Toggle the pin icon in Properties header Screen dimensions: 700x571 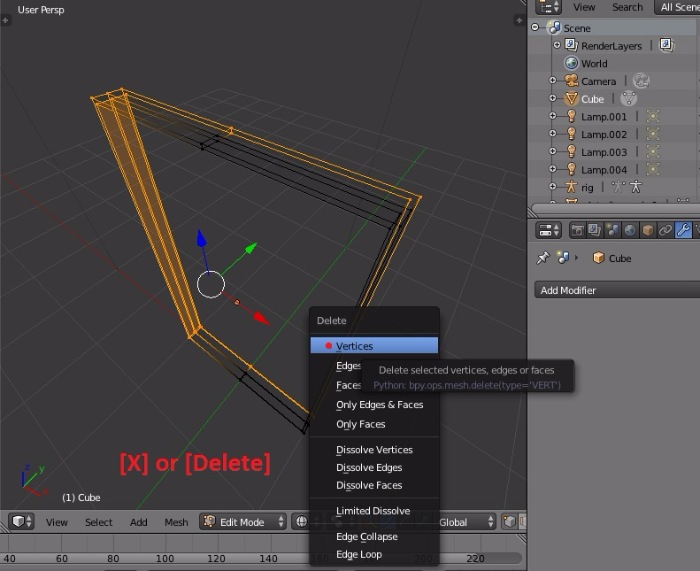point(543,258)
